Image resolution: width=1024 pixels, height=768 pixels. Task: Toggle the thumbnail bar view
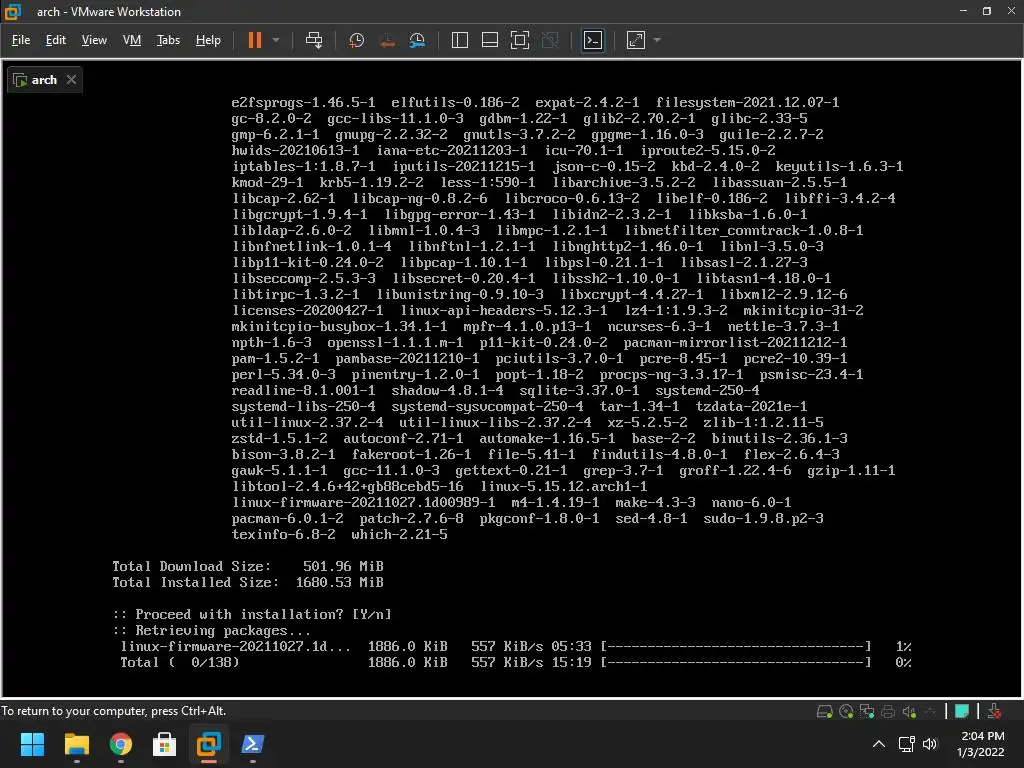(x=490, y=40)
